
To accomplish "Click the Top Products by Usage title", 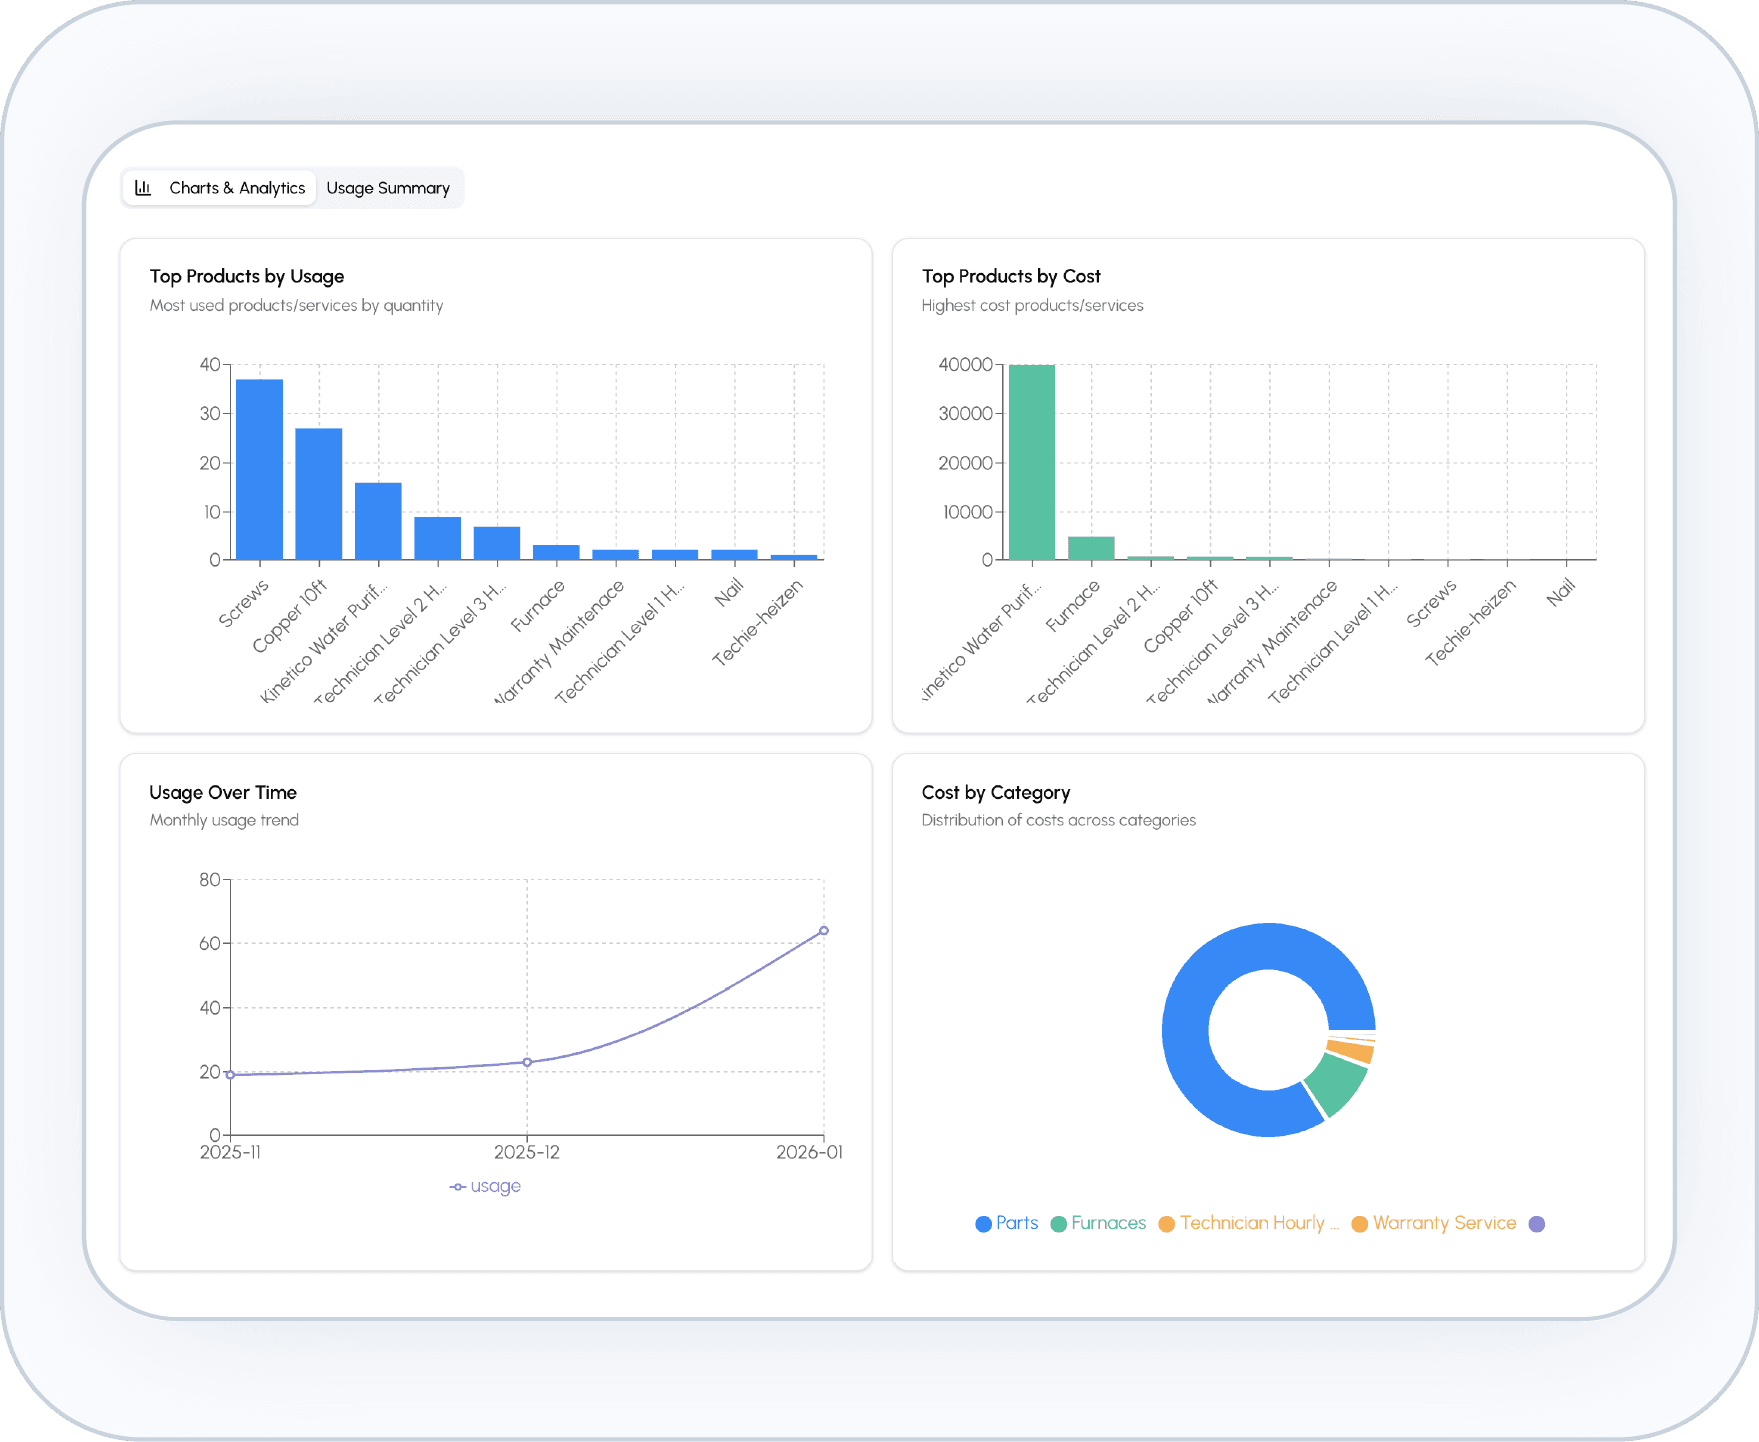I will (247, 276).
